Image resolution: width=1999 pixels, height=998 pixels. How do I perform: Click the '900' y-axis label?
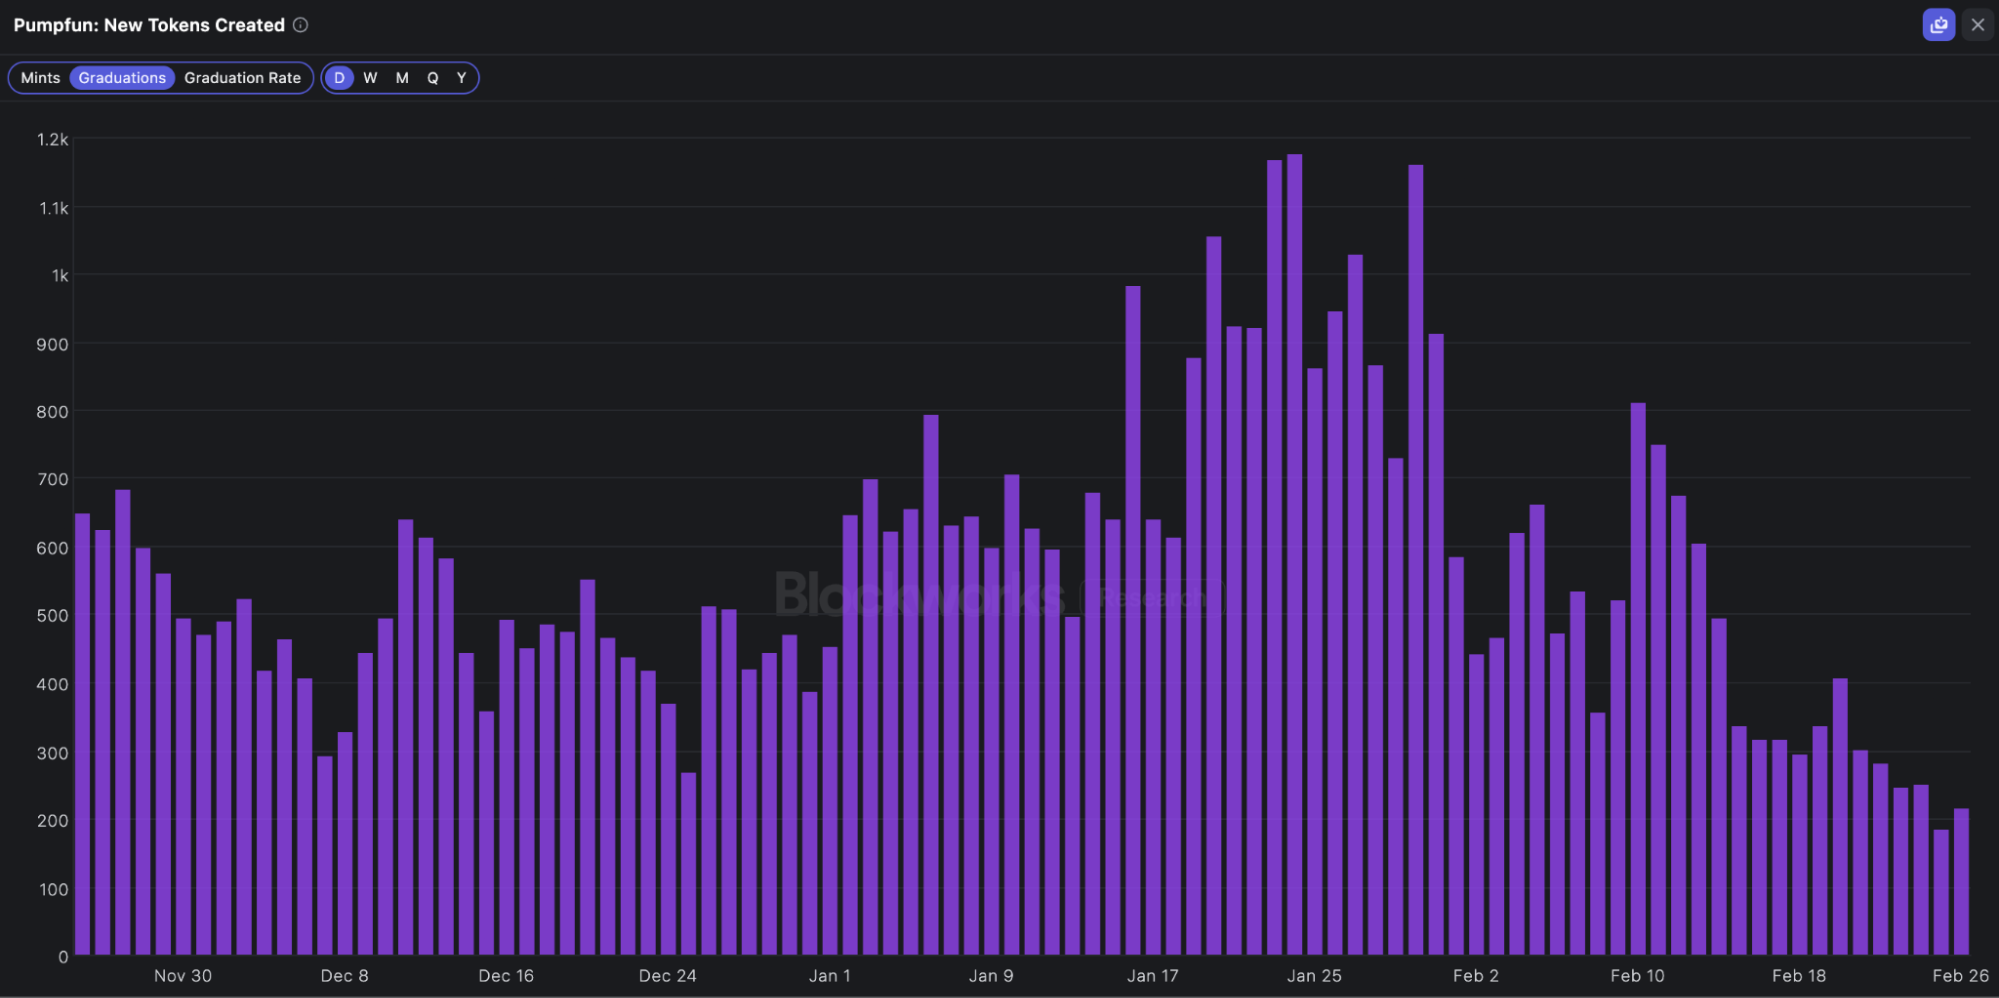click(x=53, y=344)
